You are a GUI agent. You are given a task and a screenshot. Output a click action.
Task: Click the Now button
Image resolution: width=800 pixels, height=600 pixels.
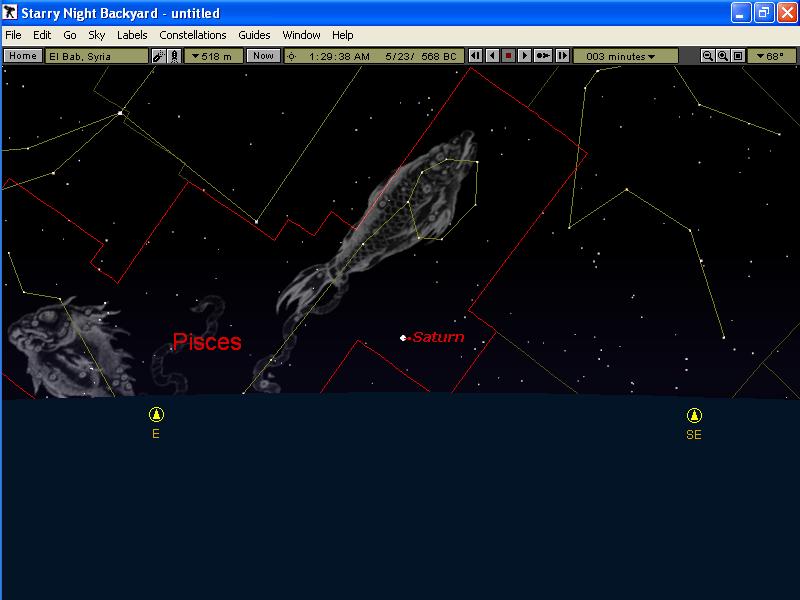(263, 56)
